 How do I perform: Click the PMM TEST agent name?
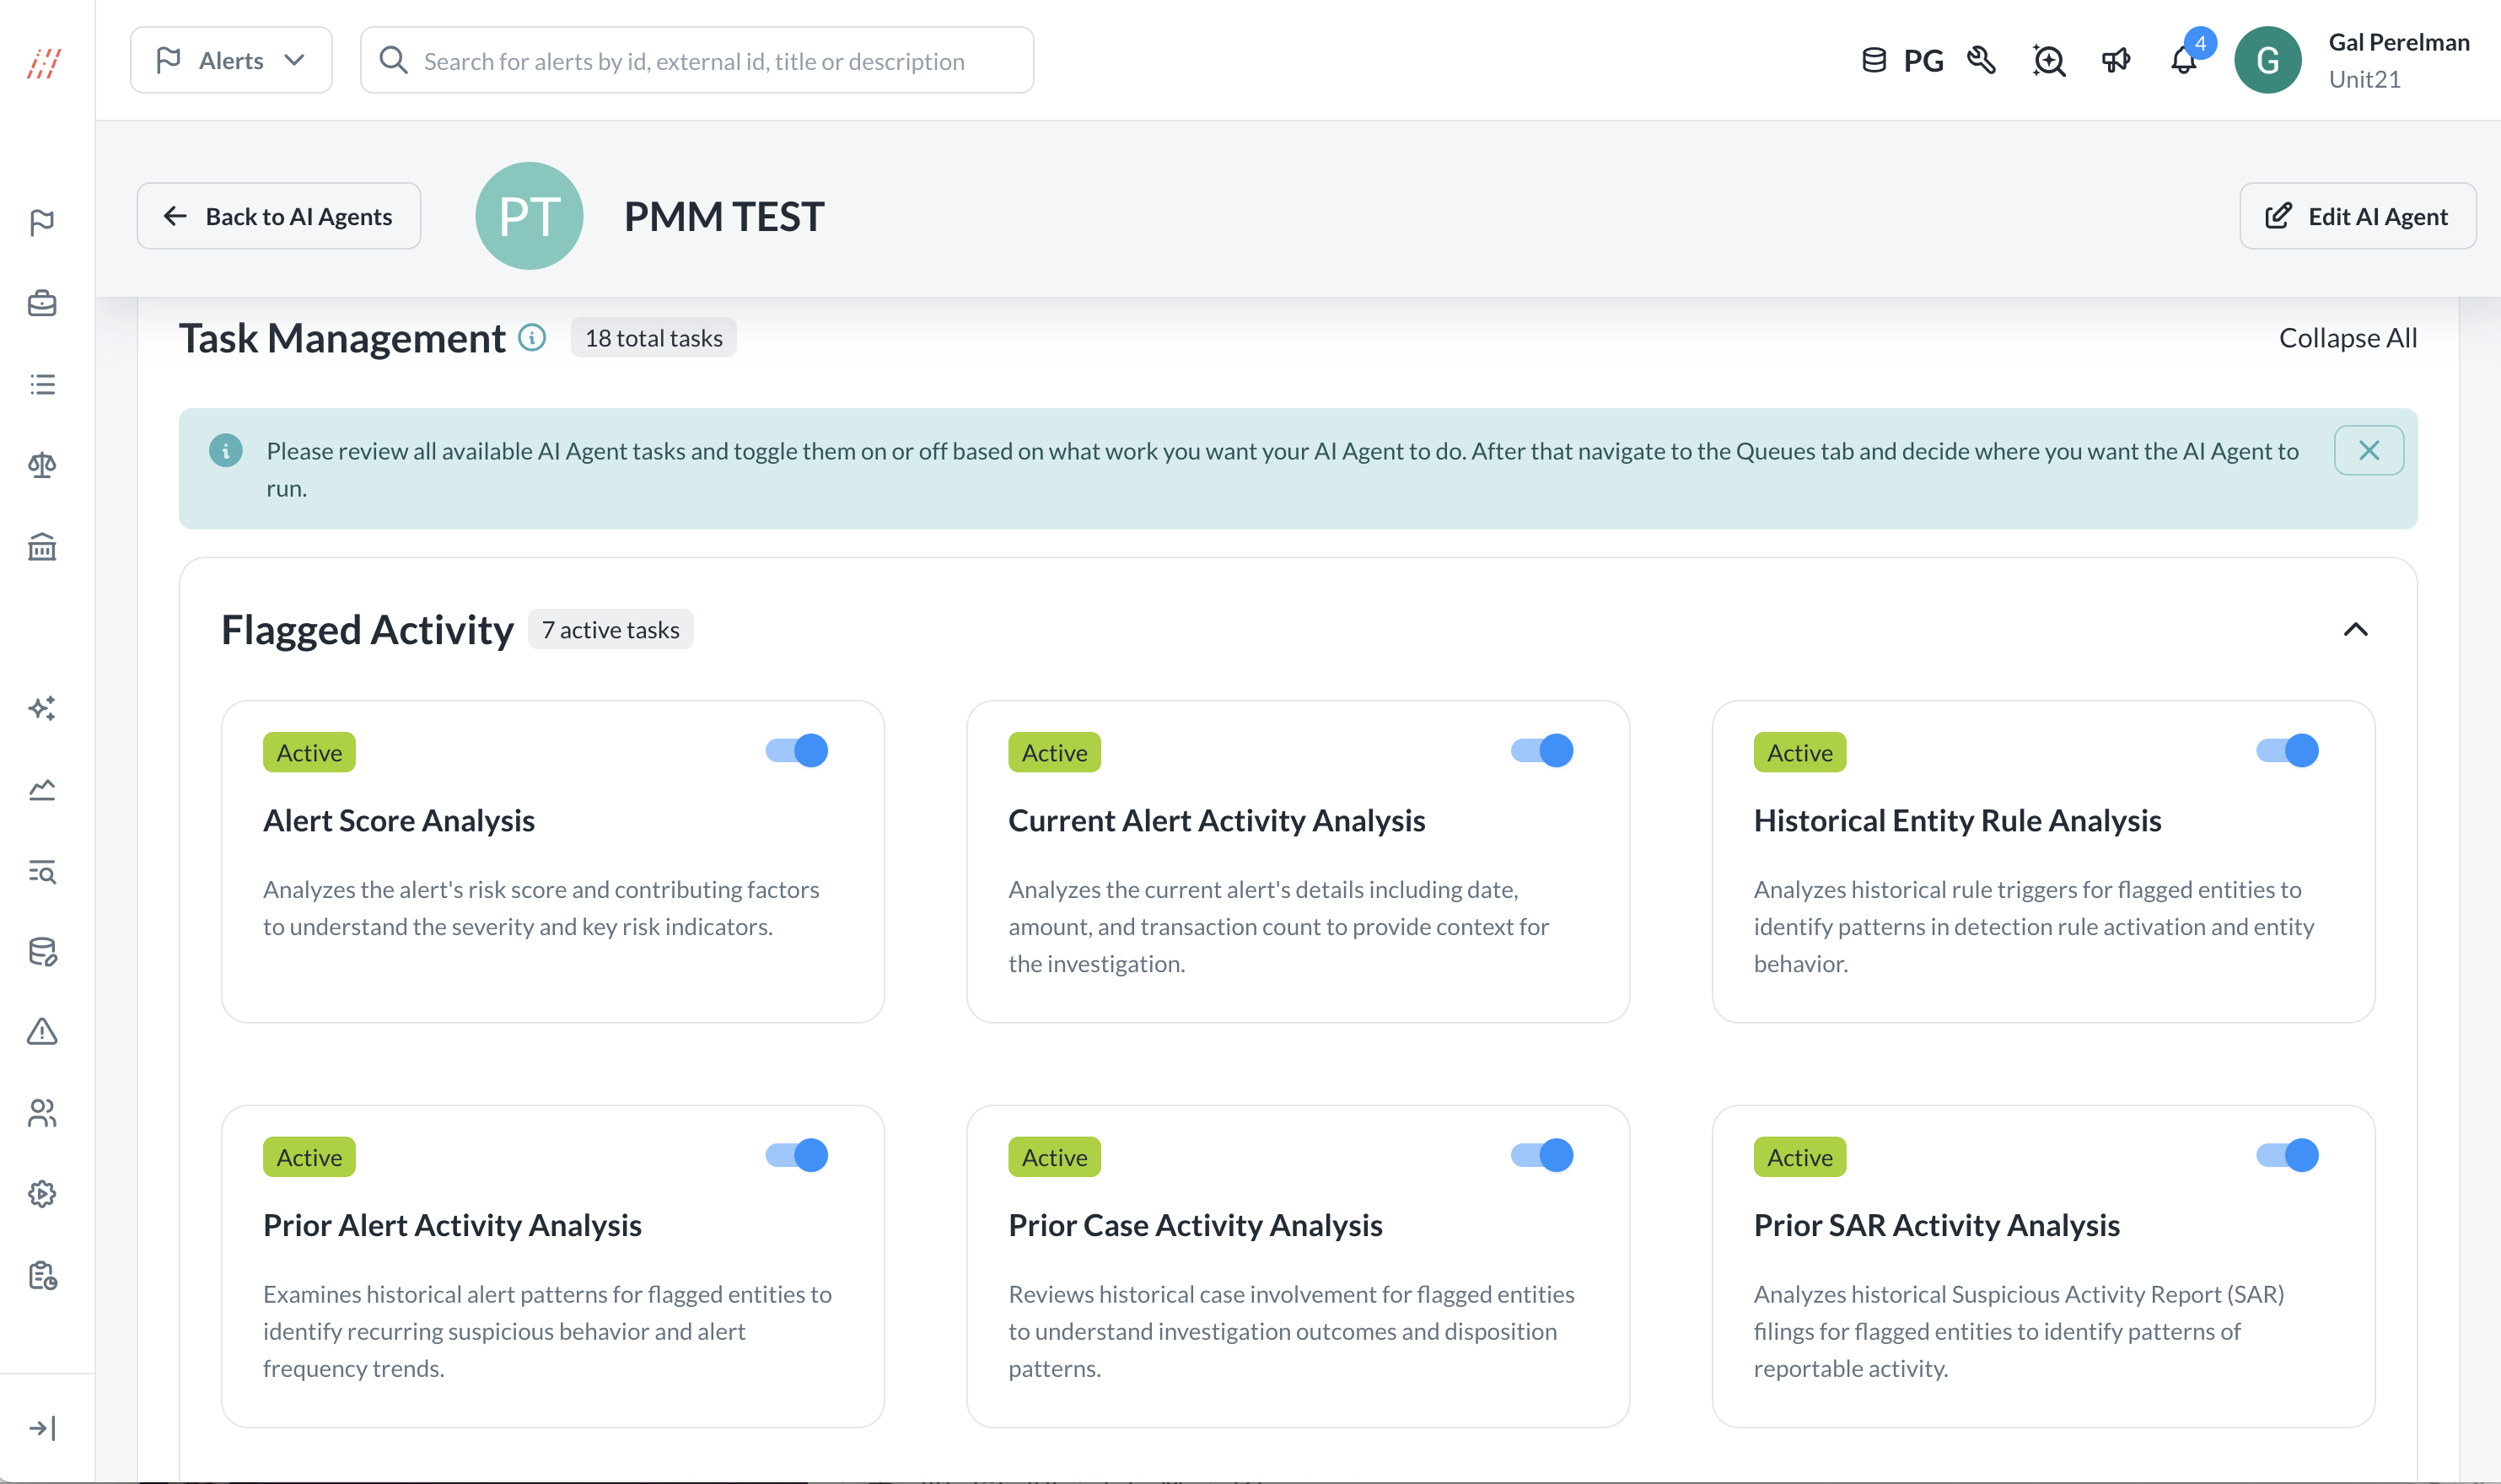(x=724, y=216)
